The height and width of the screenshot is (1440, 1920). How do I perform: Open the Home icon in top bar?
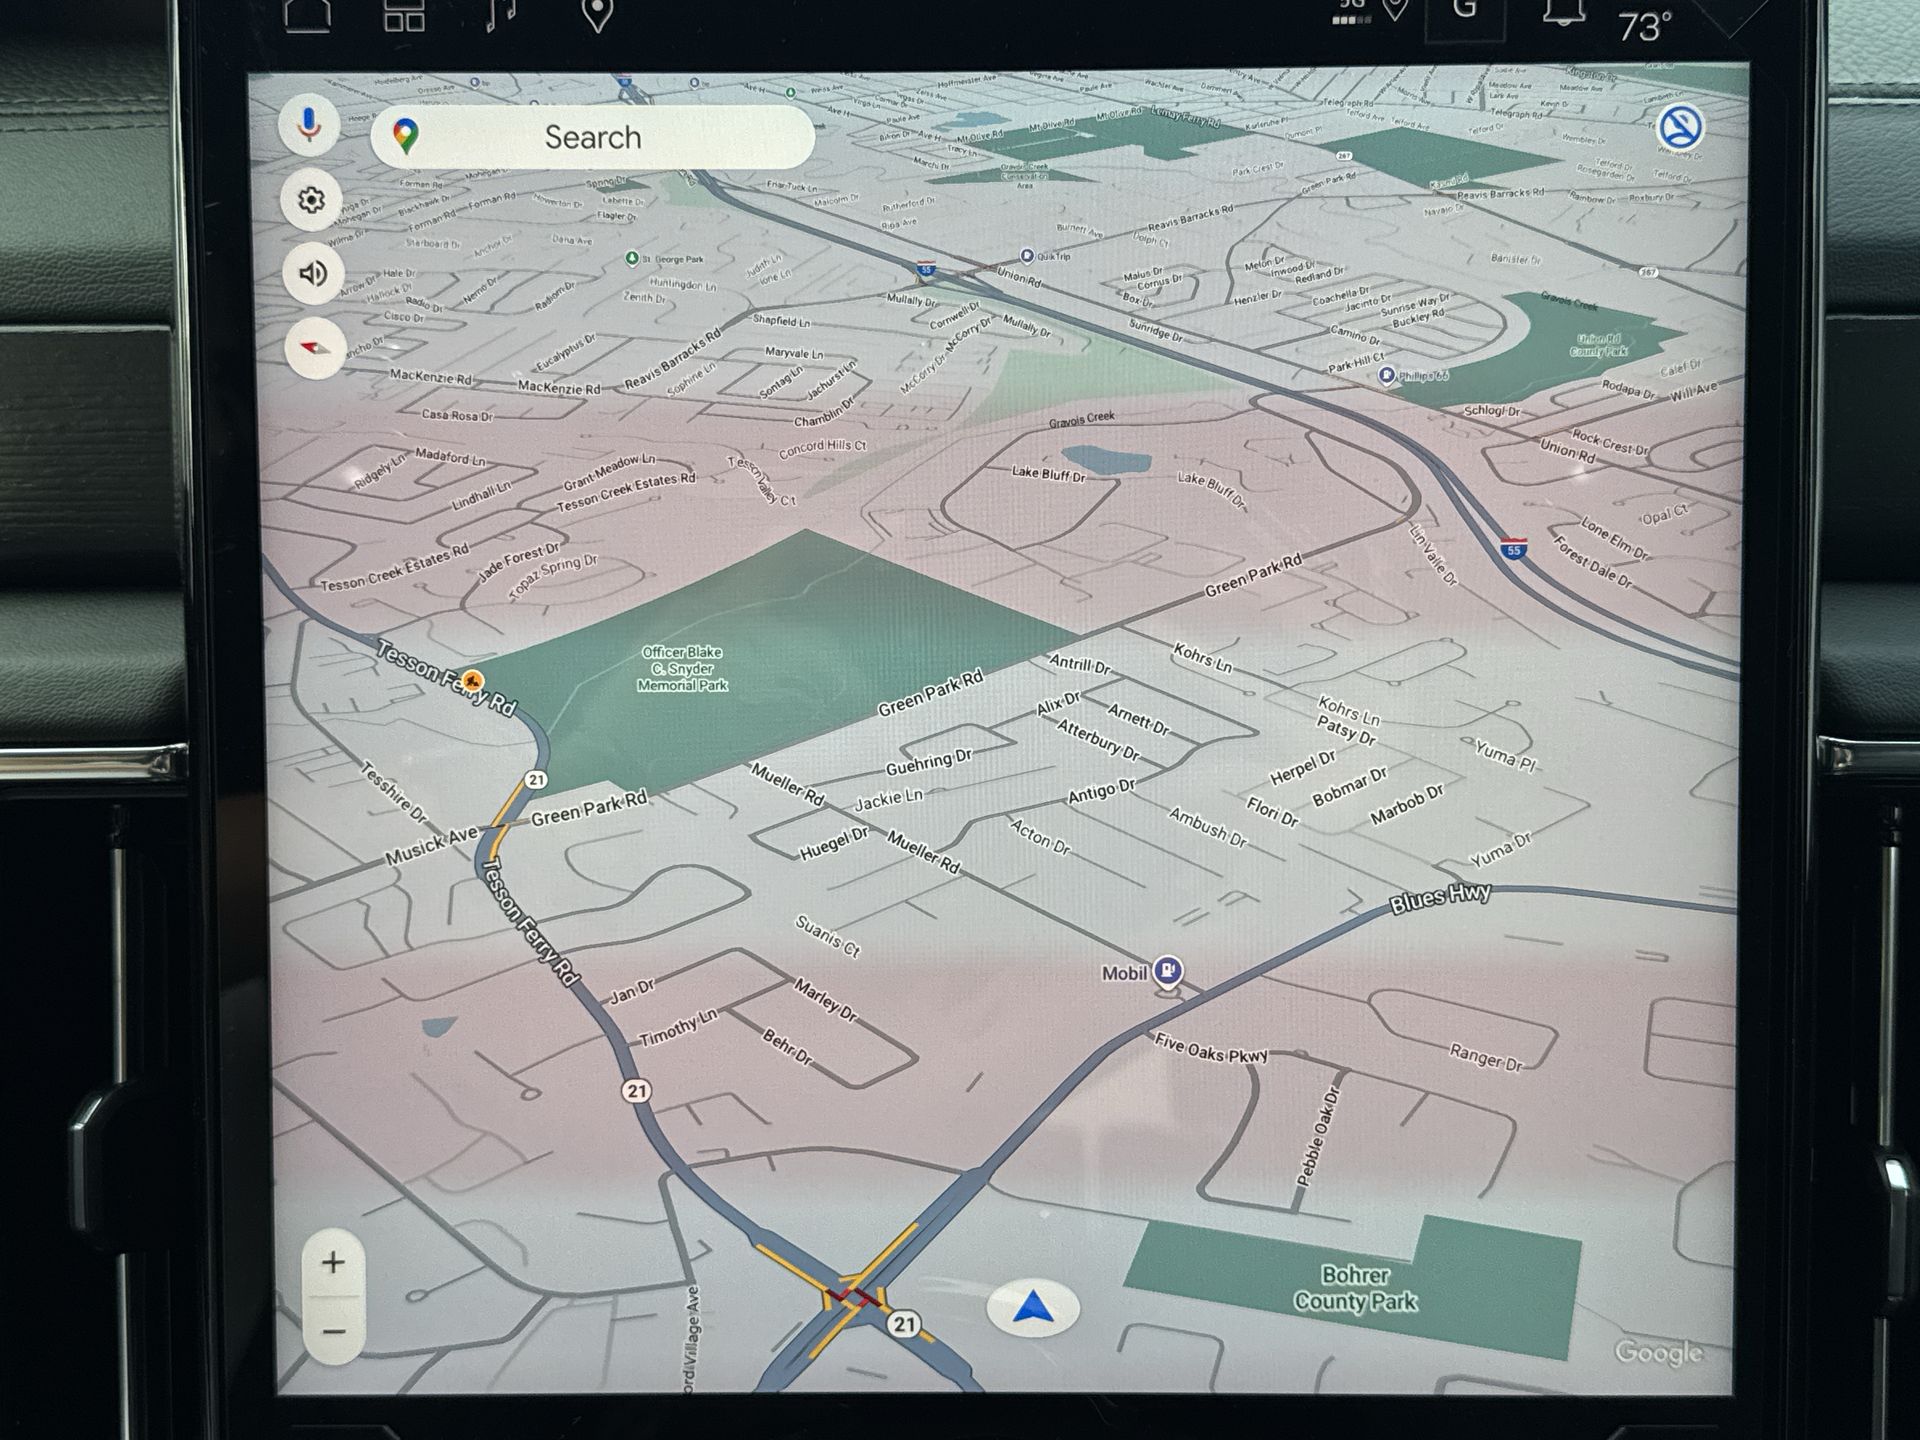tap(307, 14)
